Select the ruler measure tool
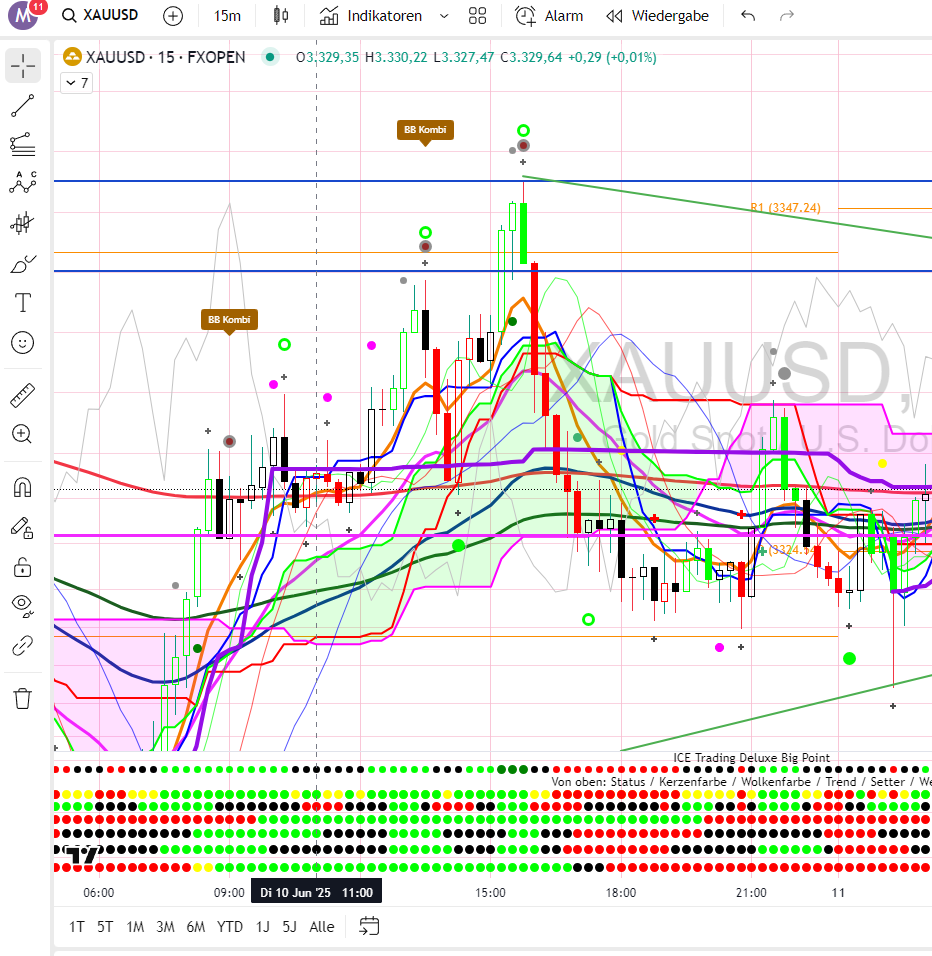This screenshot has height=956, width=932. click(x=22, y=395)
